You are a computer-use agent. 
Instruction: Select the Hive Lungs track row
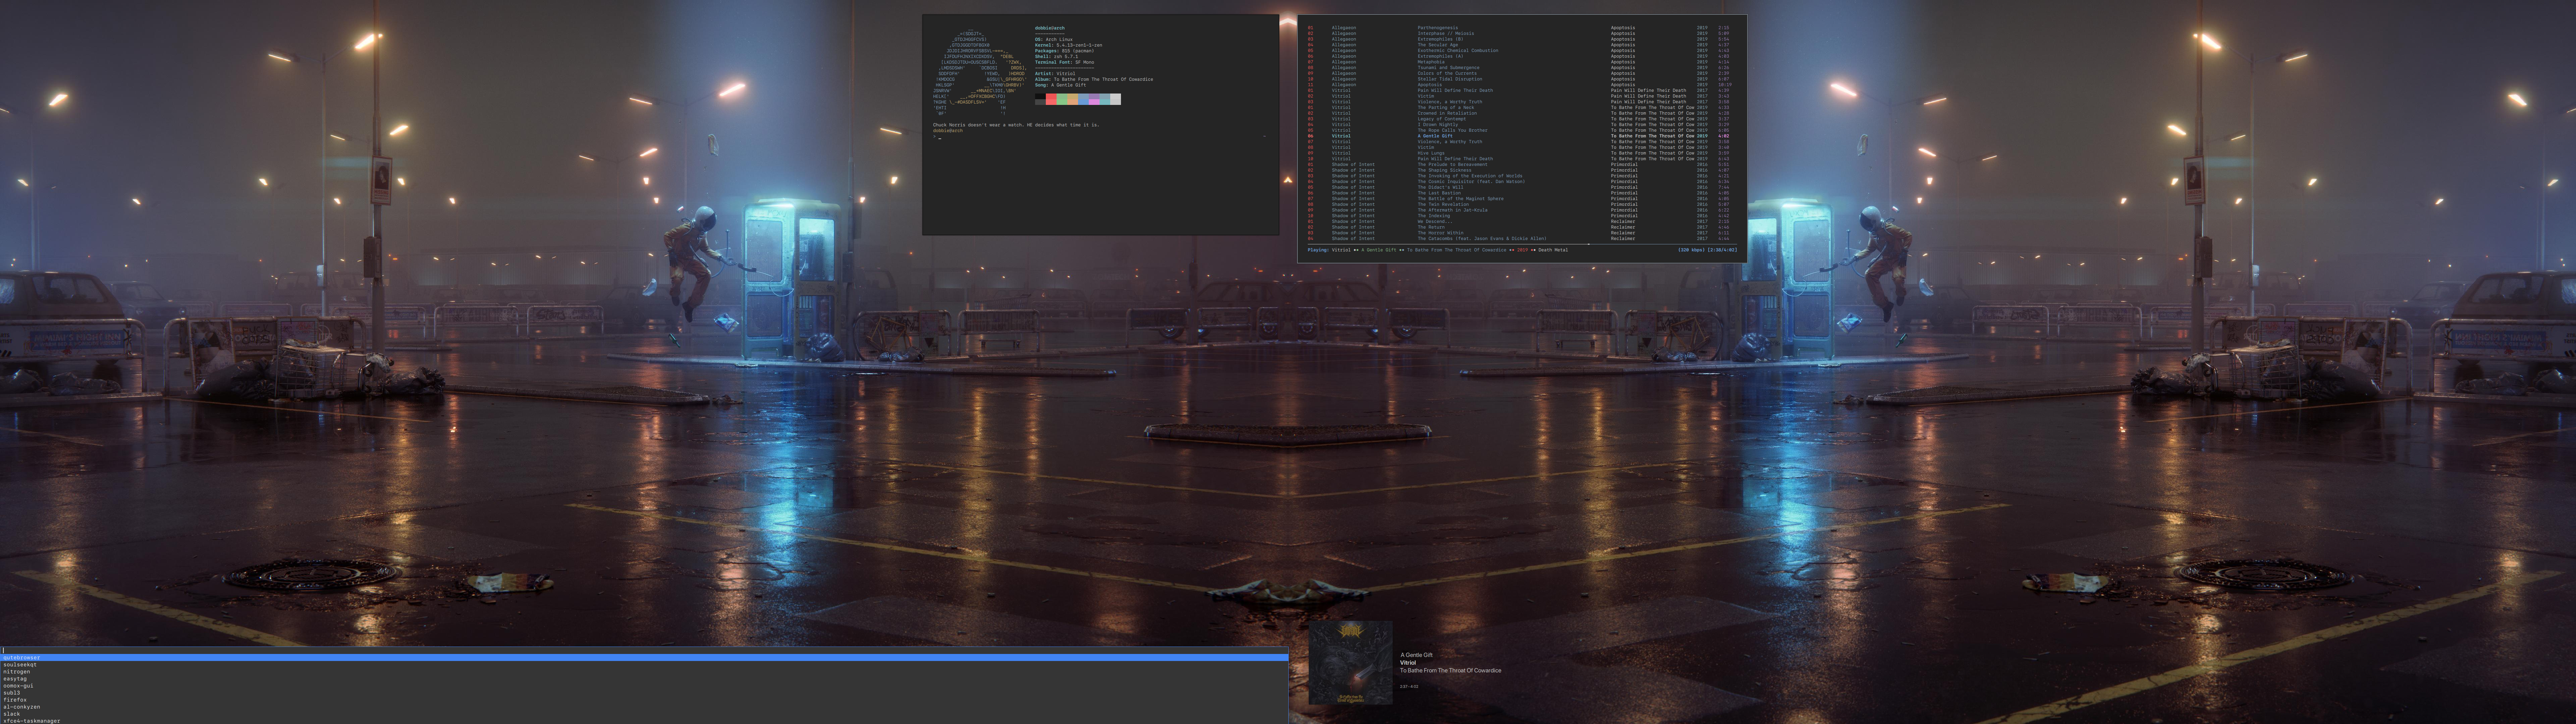1431,153
